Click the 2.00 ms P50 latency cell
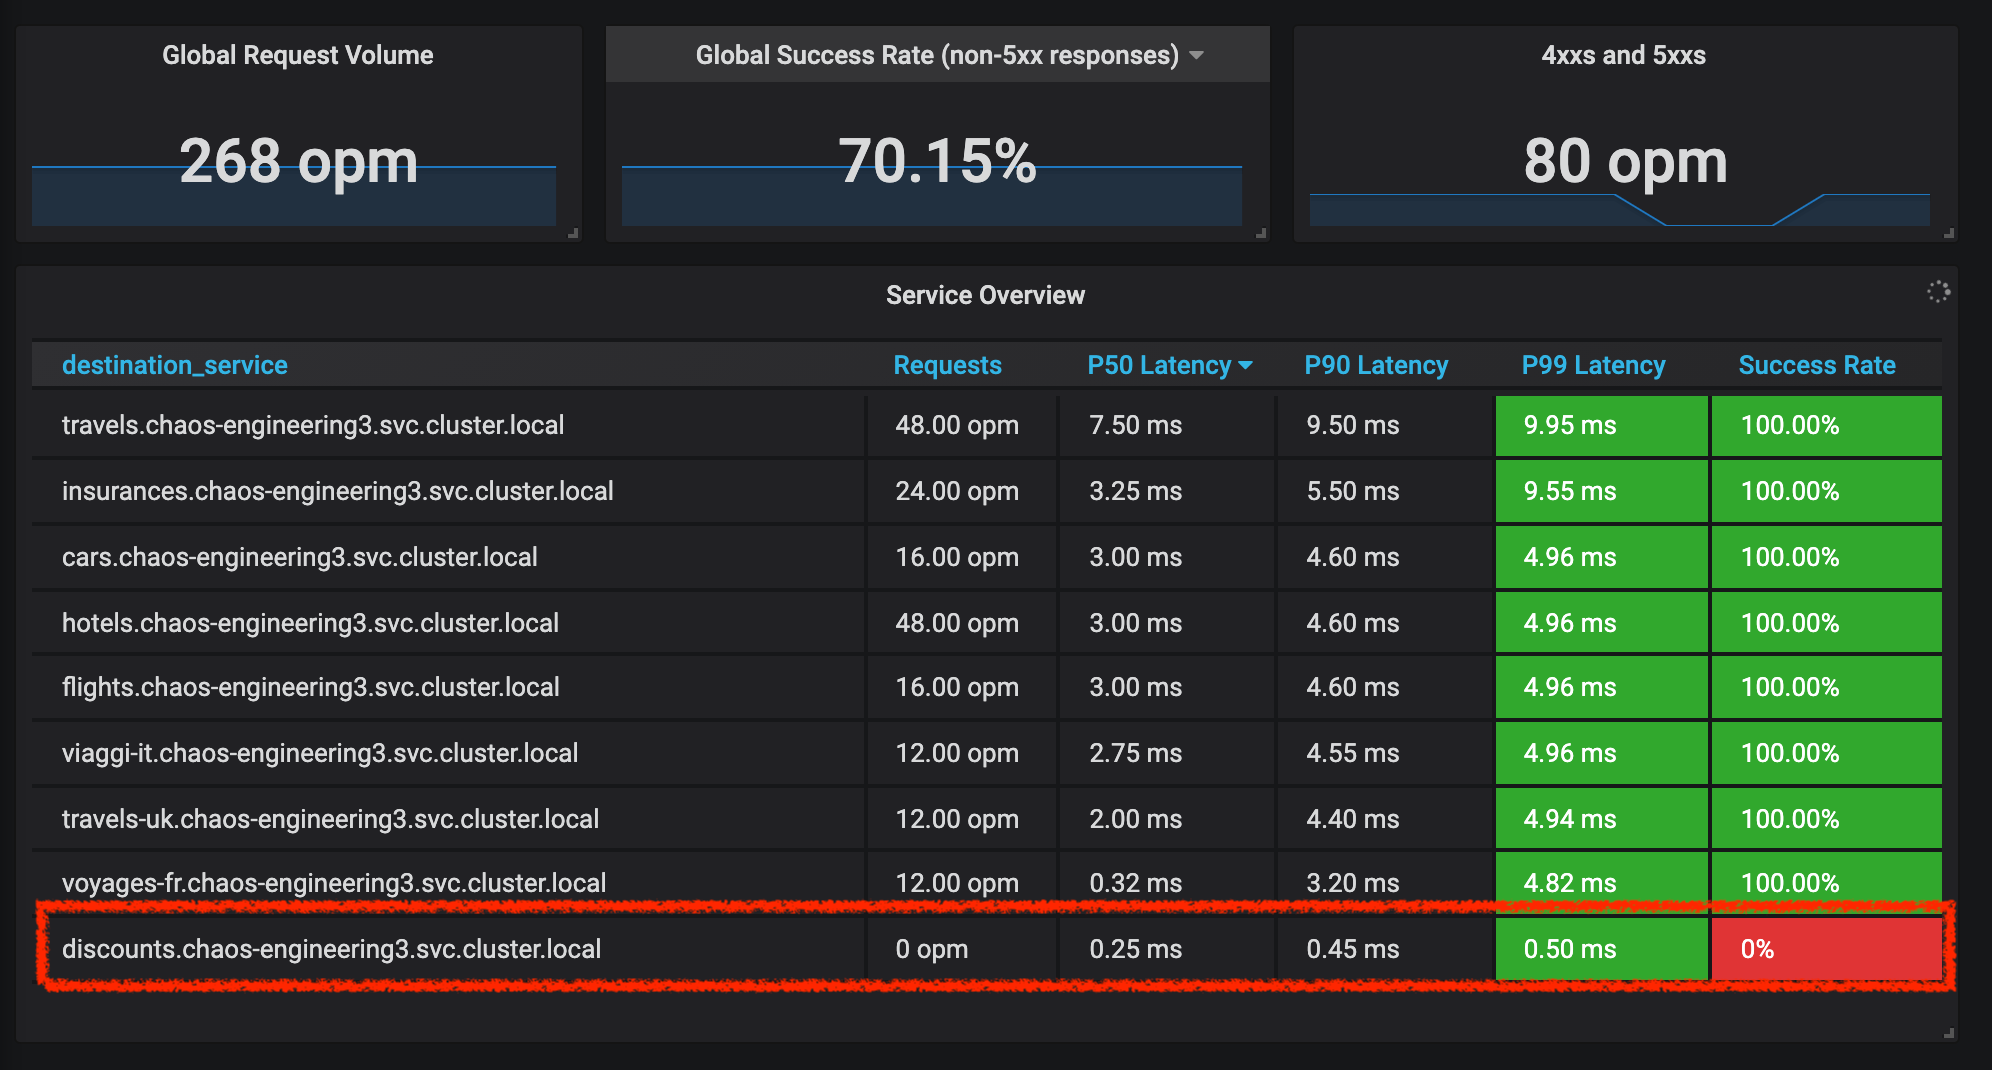1992x1070 pixels. (x=1167, y=819)
